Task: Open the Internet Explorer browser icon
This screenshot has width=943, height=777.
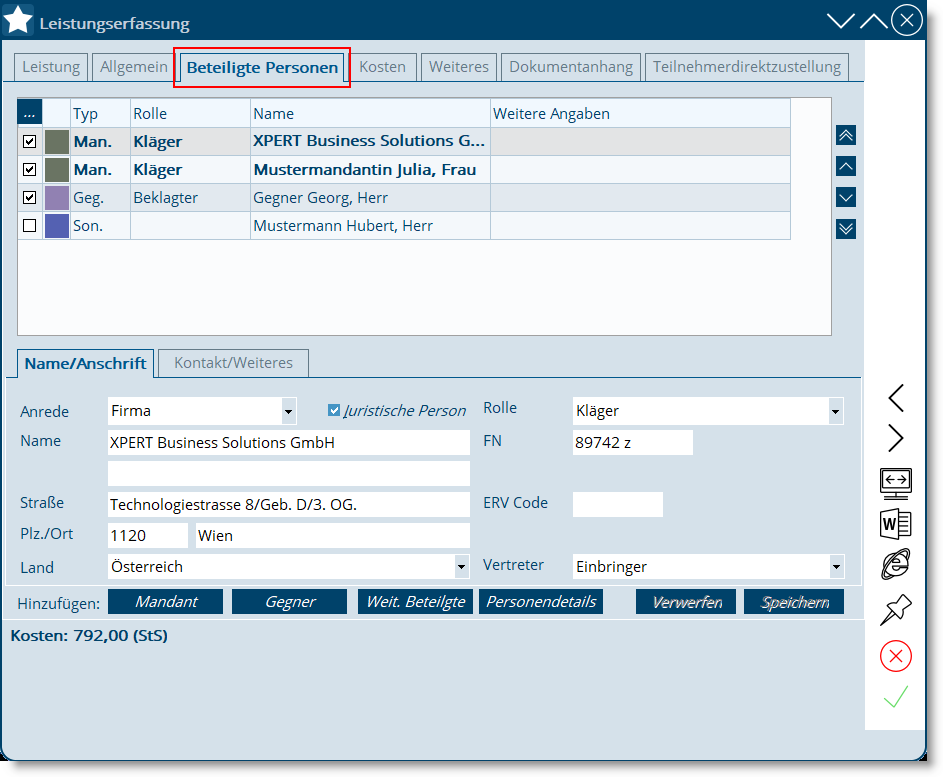Action: (895, 564)
